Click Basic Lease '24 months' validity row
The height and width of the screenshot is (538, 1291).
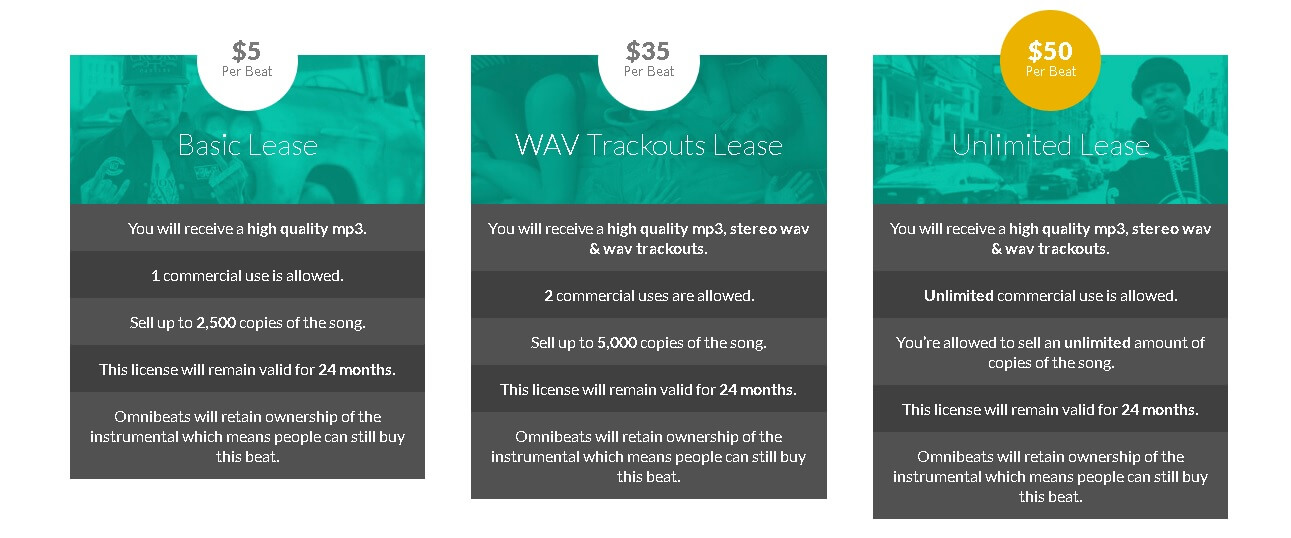point(247,369)
